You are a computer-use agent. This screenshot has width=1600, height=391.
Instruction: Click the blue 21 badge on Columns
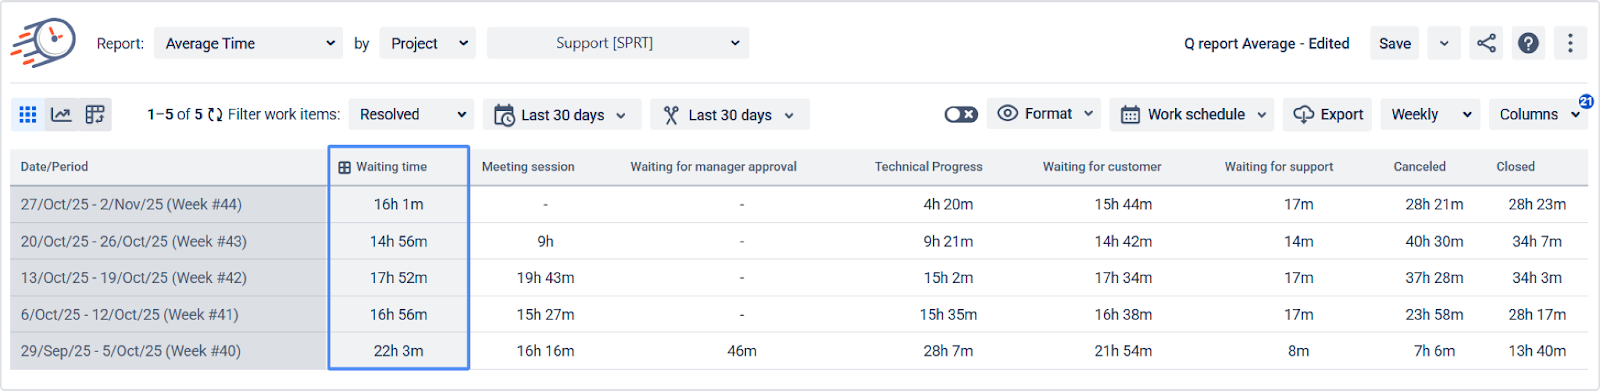(1586, 101)
